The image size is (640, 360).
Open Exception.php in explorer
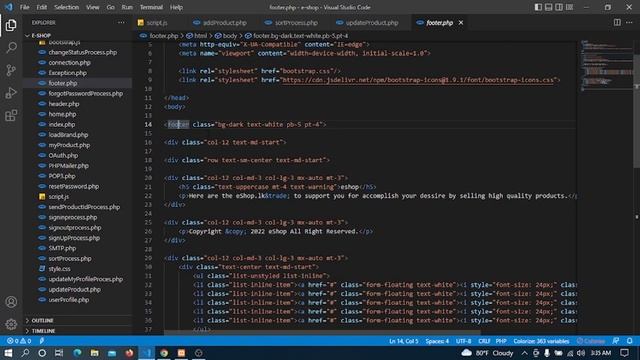[67, 73]
